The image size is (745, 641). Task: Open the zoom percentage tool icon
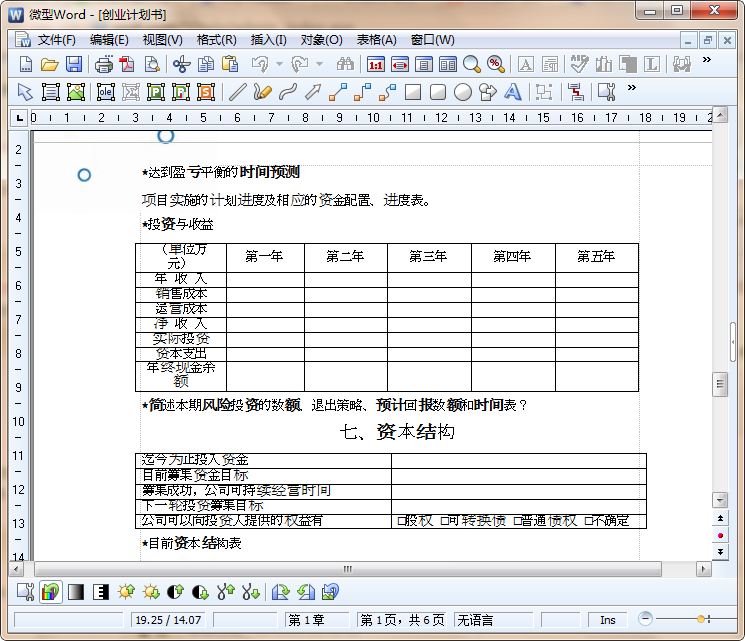point(496,64)
